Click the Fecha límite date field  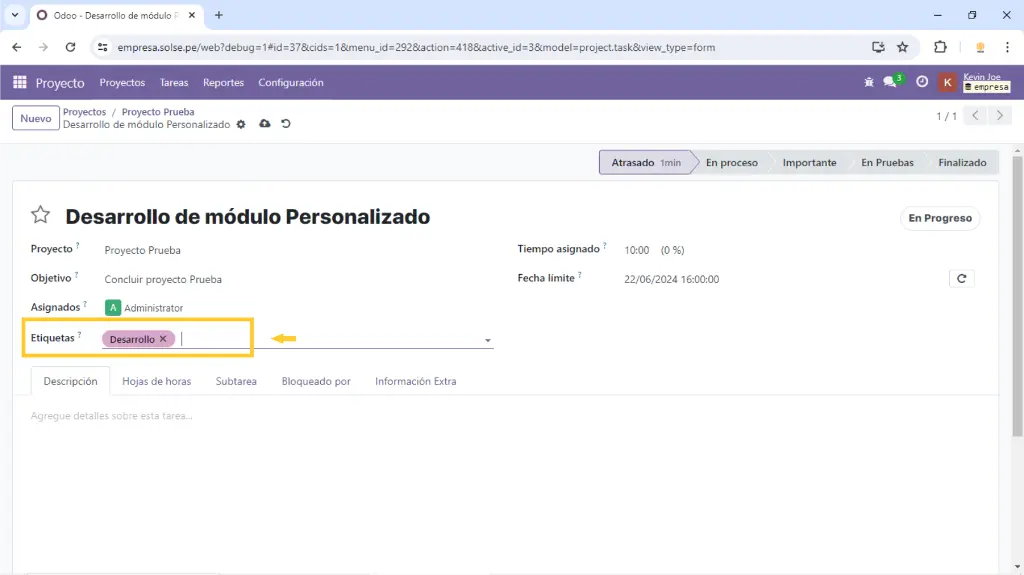click(671, 280)
